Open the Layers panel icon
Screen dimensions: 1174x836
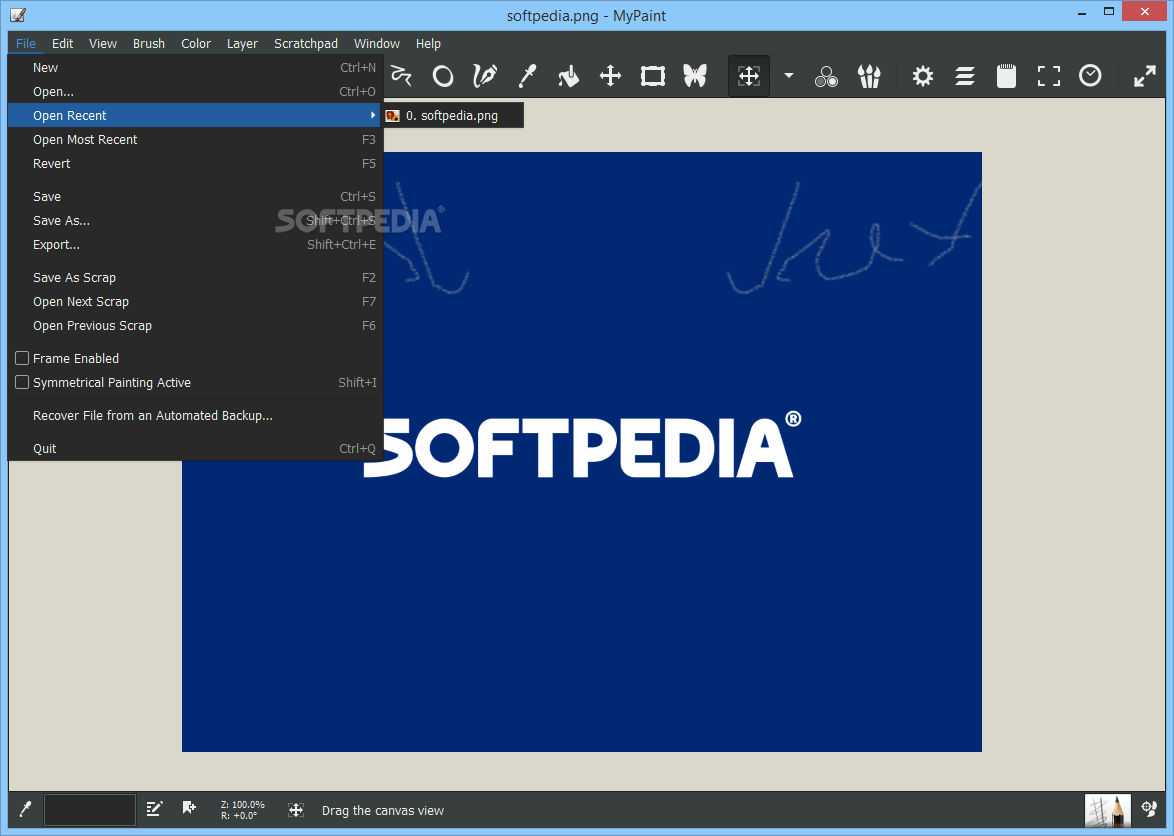pyautogui.click(x=964, y=76)
